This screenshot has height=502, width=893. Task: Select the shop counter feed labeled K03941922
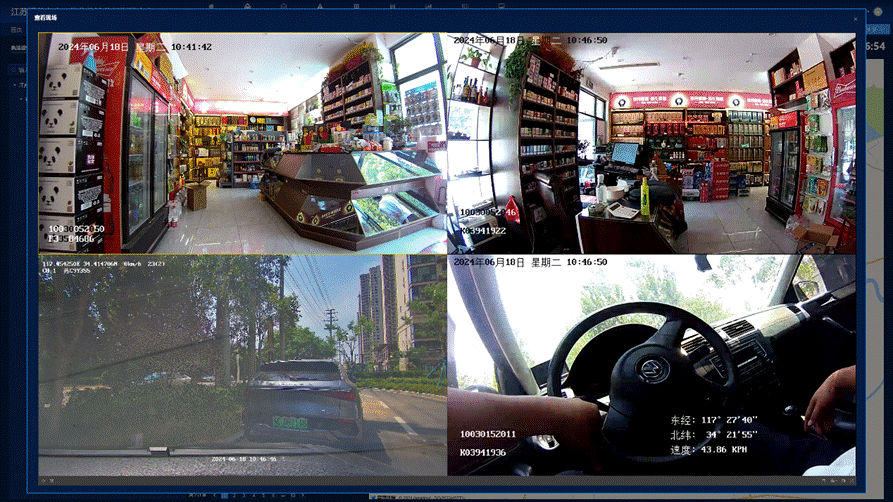(651, 143)
